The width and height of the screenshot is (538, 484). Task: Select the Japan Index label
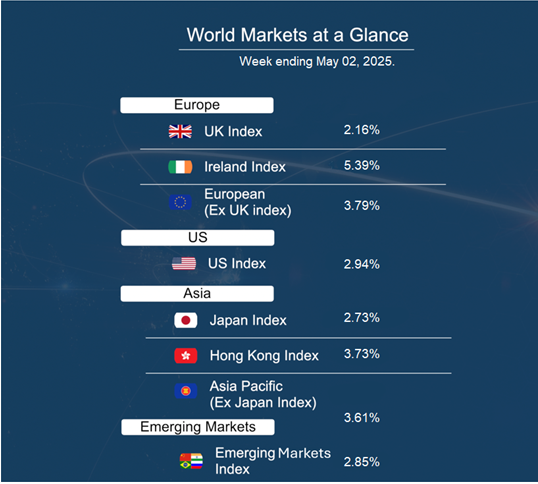coord(248,320)
